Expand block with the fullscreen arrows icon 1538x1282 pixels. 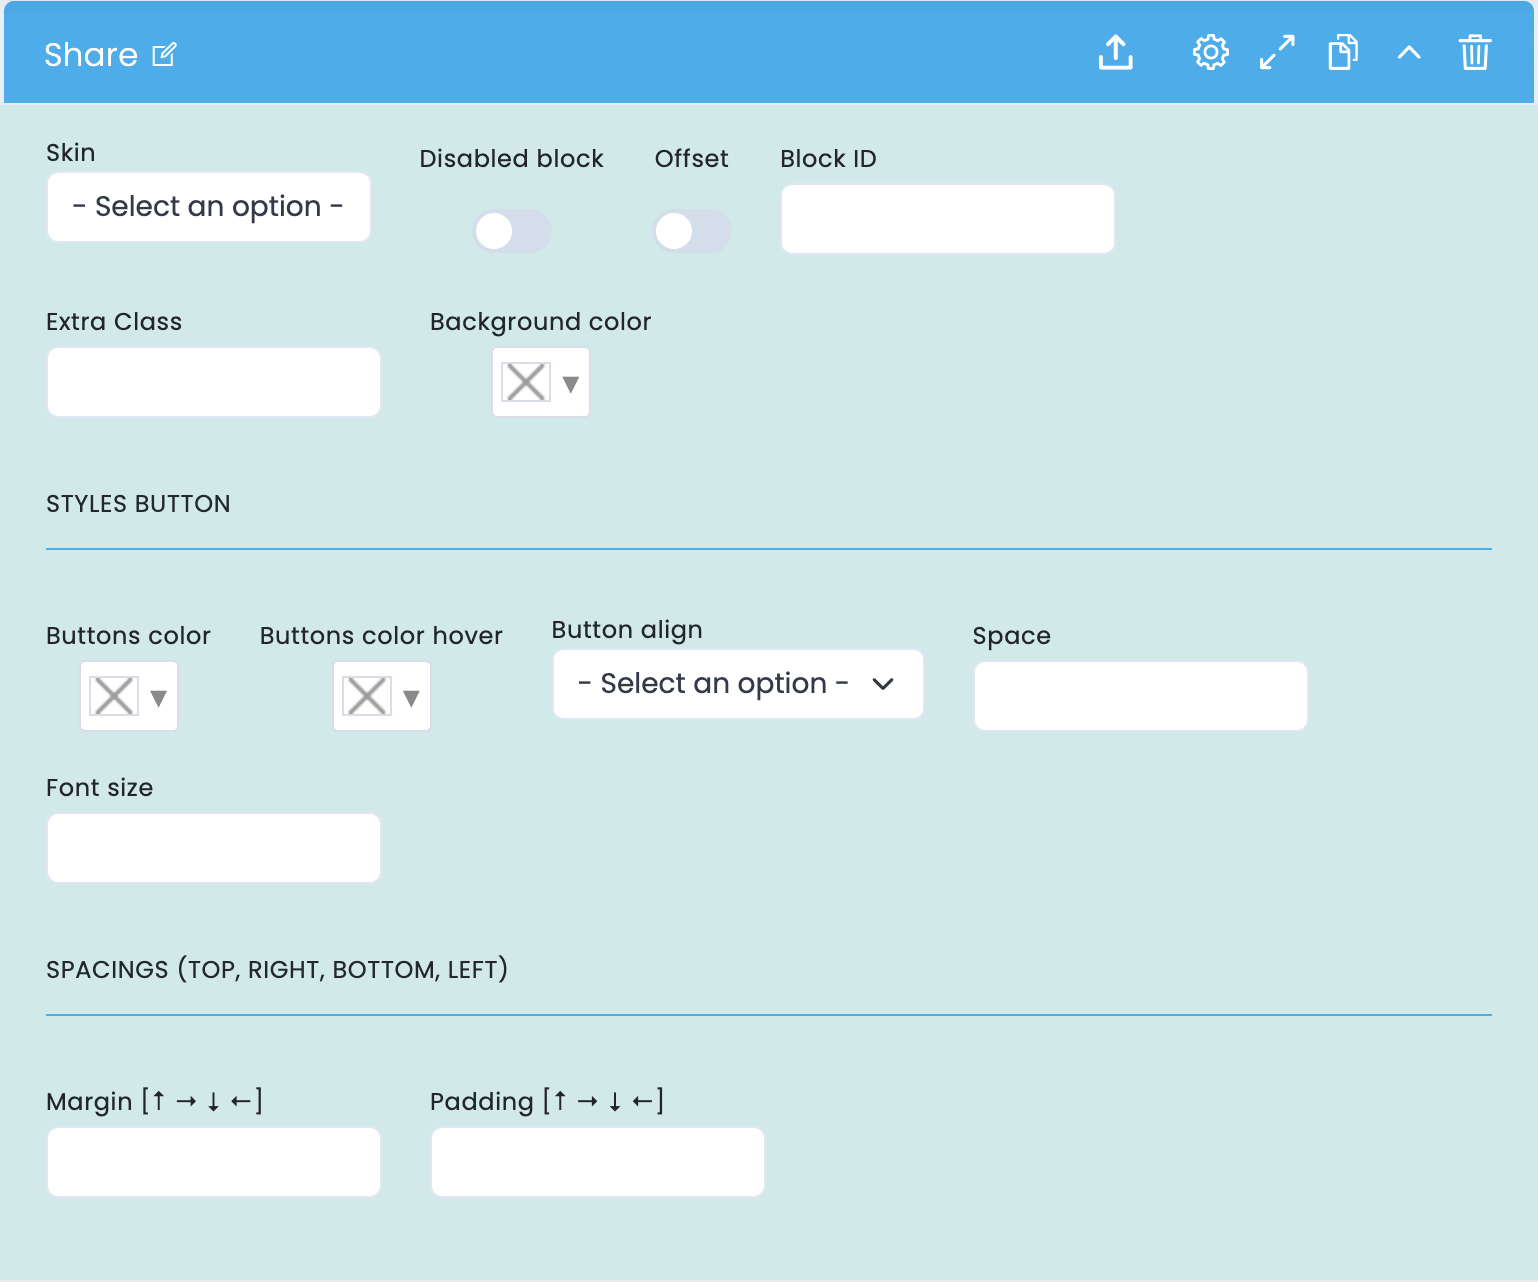point(1277,52)
